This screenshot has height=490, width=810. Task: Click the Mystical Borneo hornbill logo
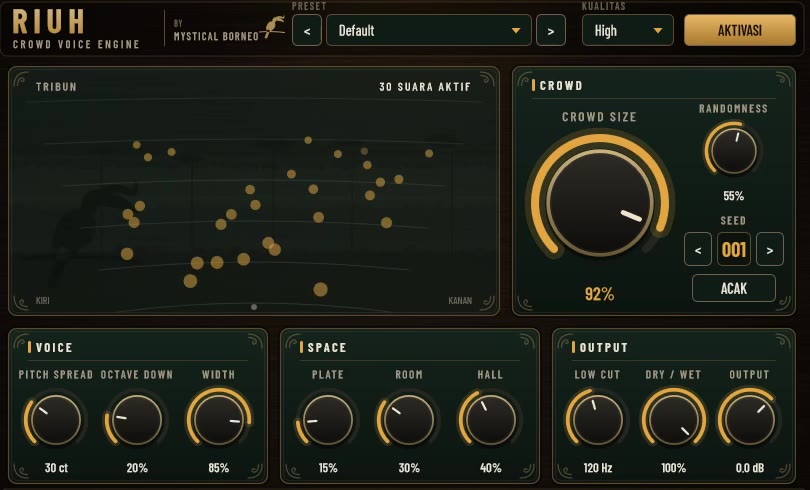pyautogui.click(x=274, y=28)
